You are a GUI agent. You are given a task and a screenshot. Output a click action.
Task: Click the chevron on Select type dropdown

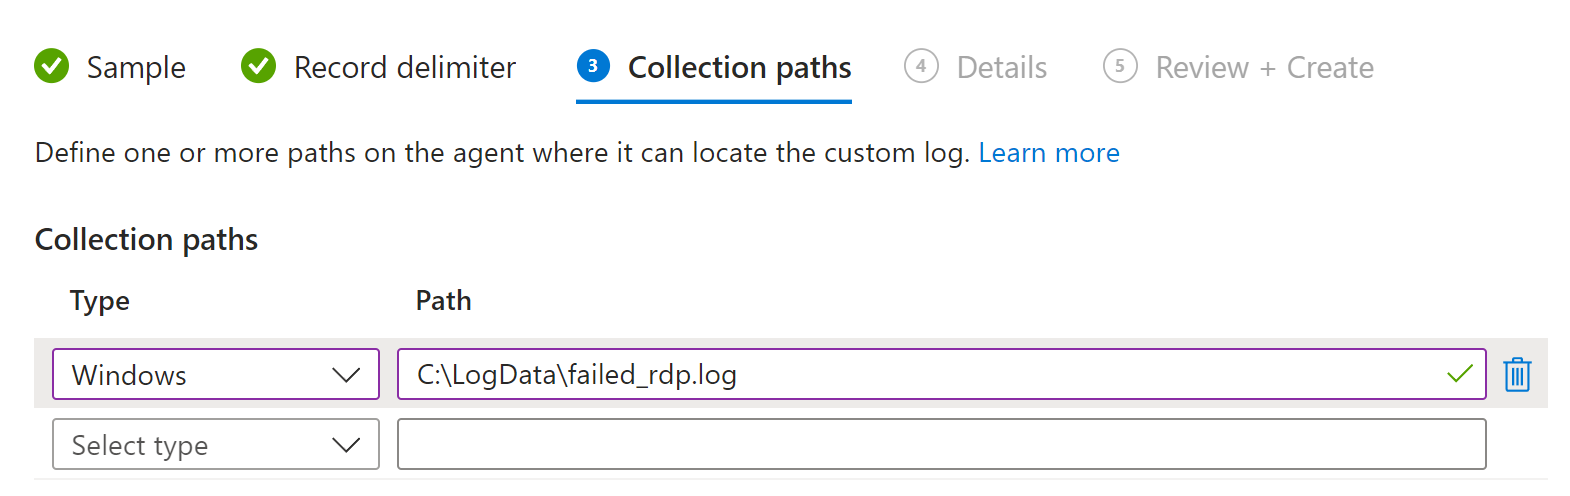tap(346, 445)
